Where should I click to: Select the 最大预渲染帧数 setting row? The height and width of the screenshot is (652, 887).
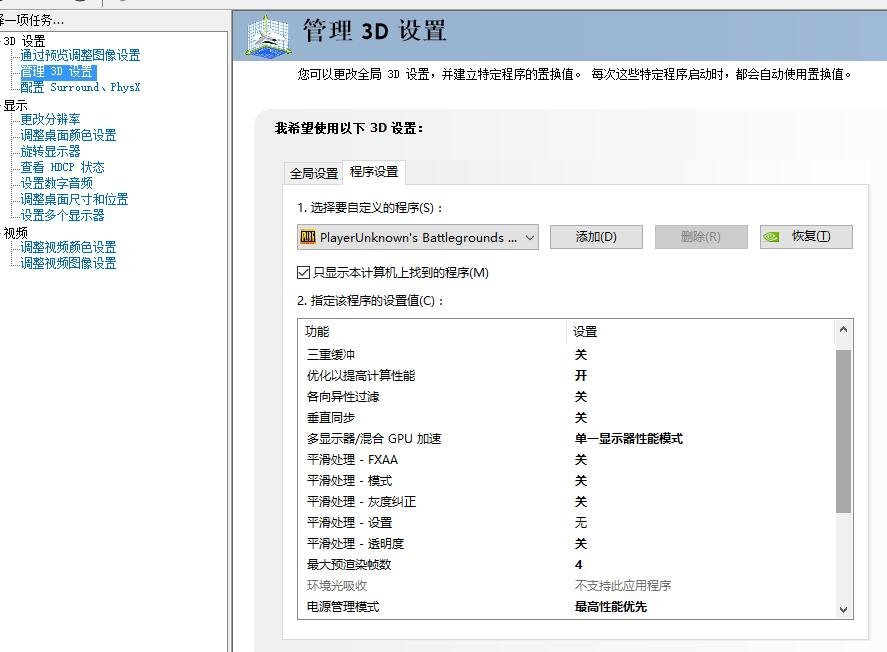coord(566,564)
